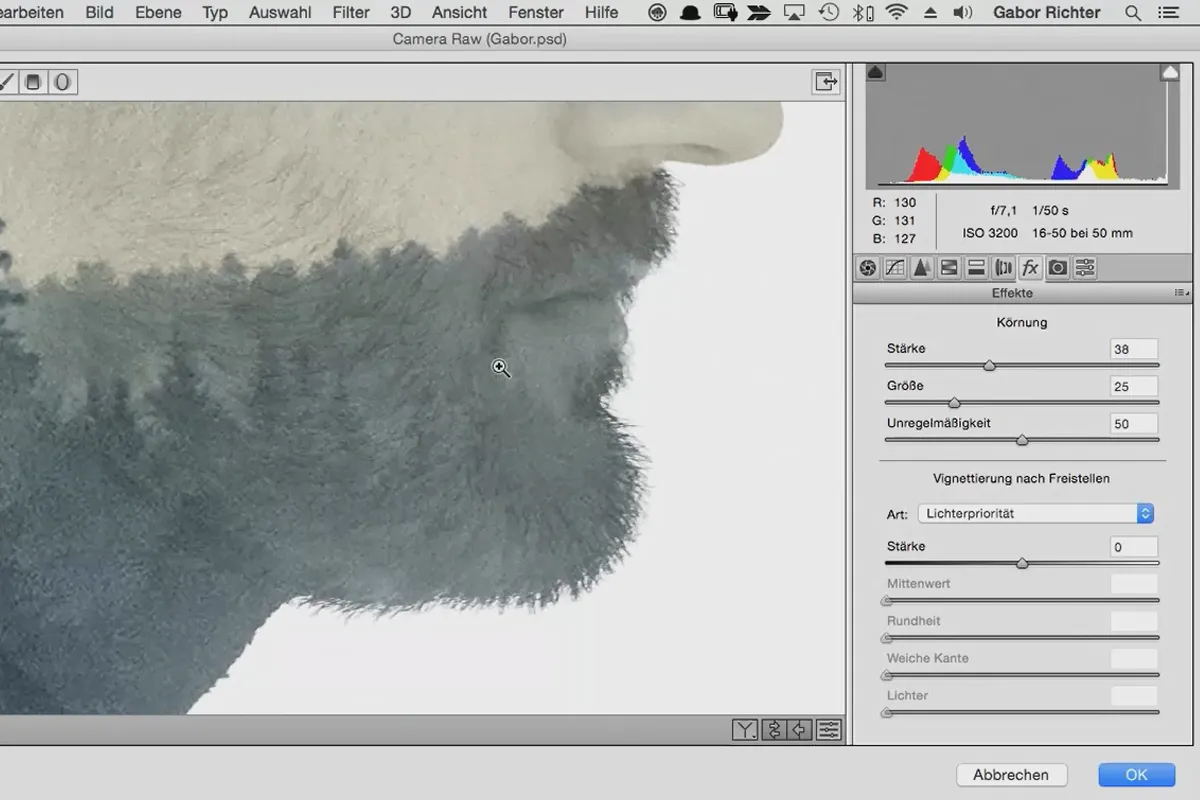The image size is (1200, 800).
Task: Open the Art dropdown showing Lichterpriorität
Action: click(x=1035, y=513)
